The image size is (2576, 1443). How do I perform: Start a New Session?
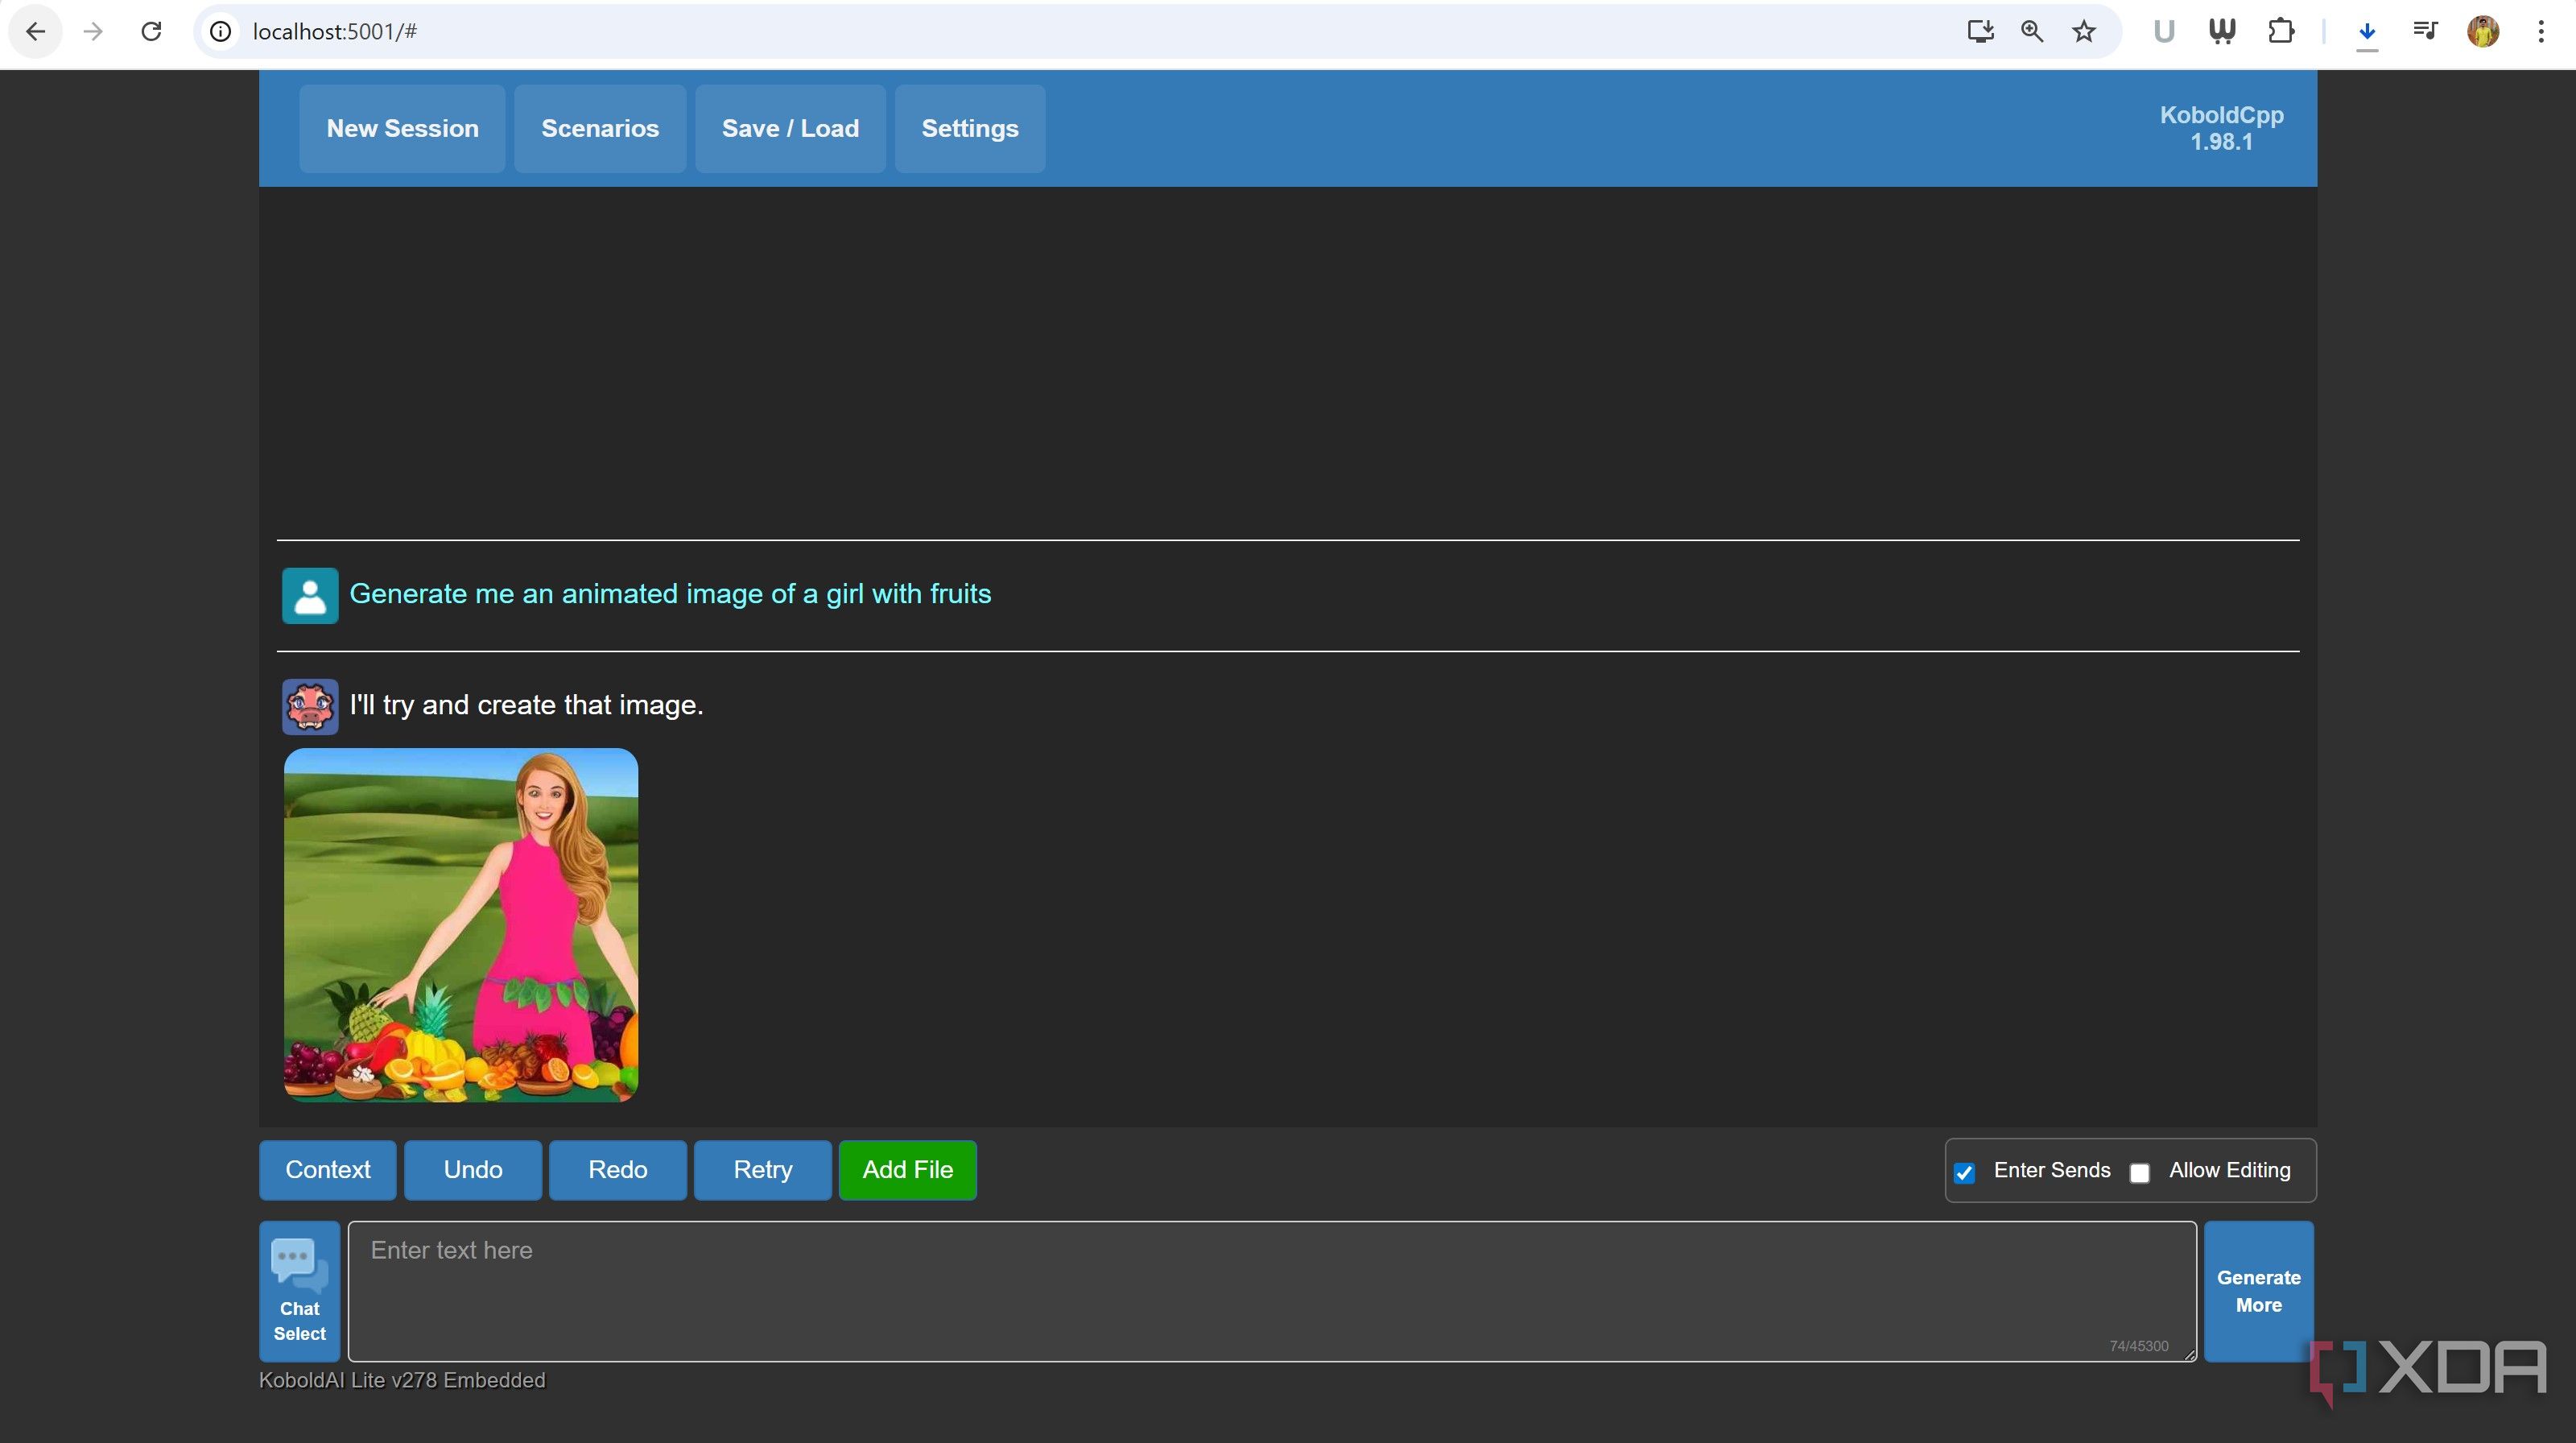click(x=402, y=129)
